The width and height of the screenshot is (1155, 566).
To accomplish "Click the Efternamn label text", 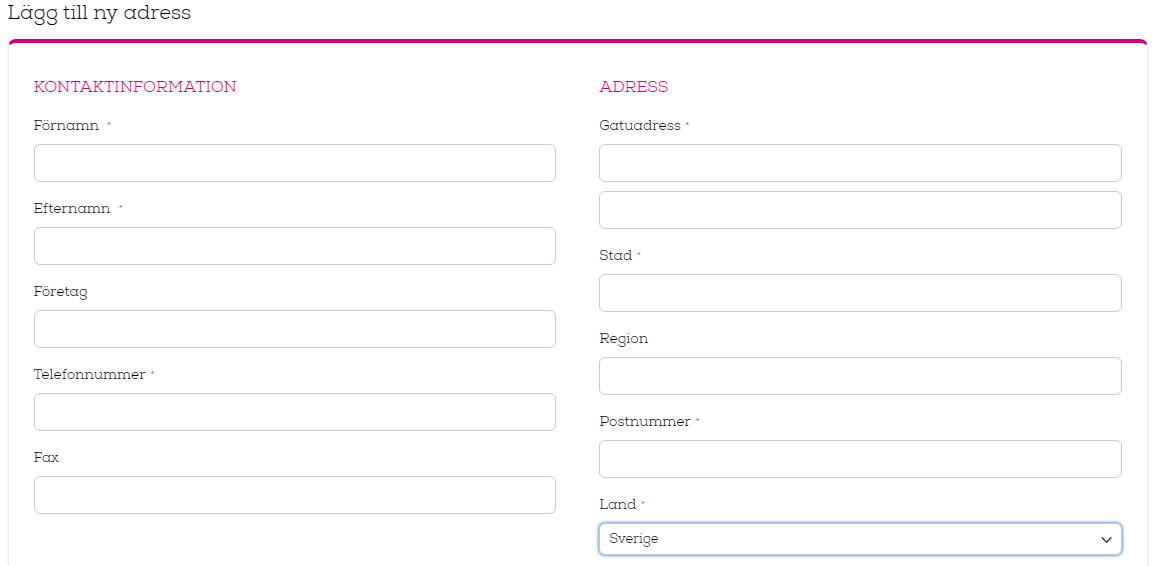I will coord(72,209).
